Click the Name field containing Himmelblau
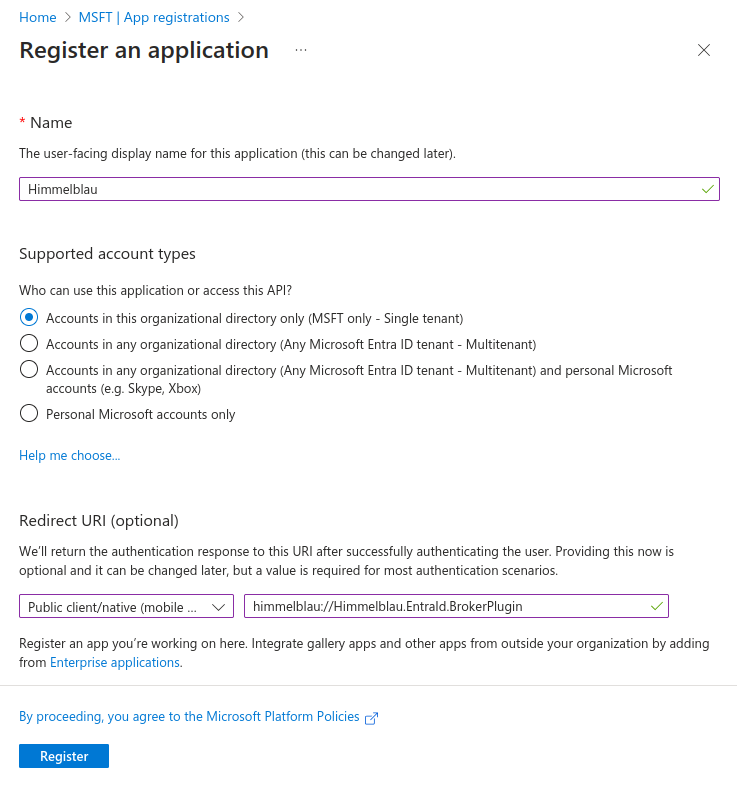The height and width of the screenshot is (787, 737). click(370, 189)
